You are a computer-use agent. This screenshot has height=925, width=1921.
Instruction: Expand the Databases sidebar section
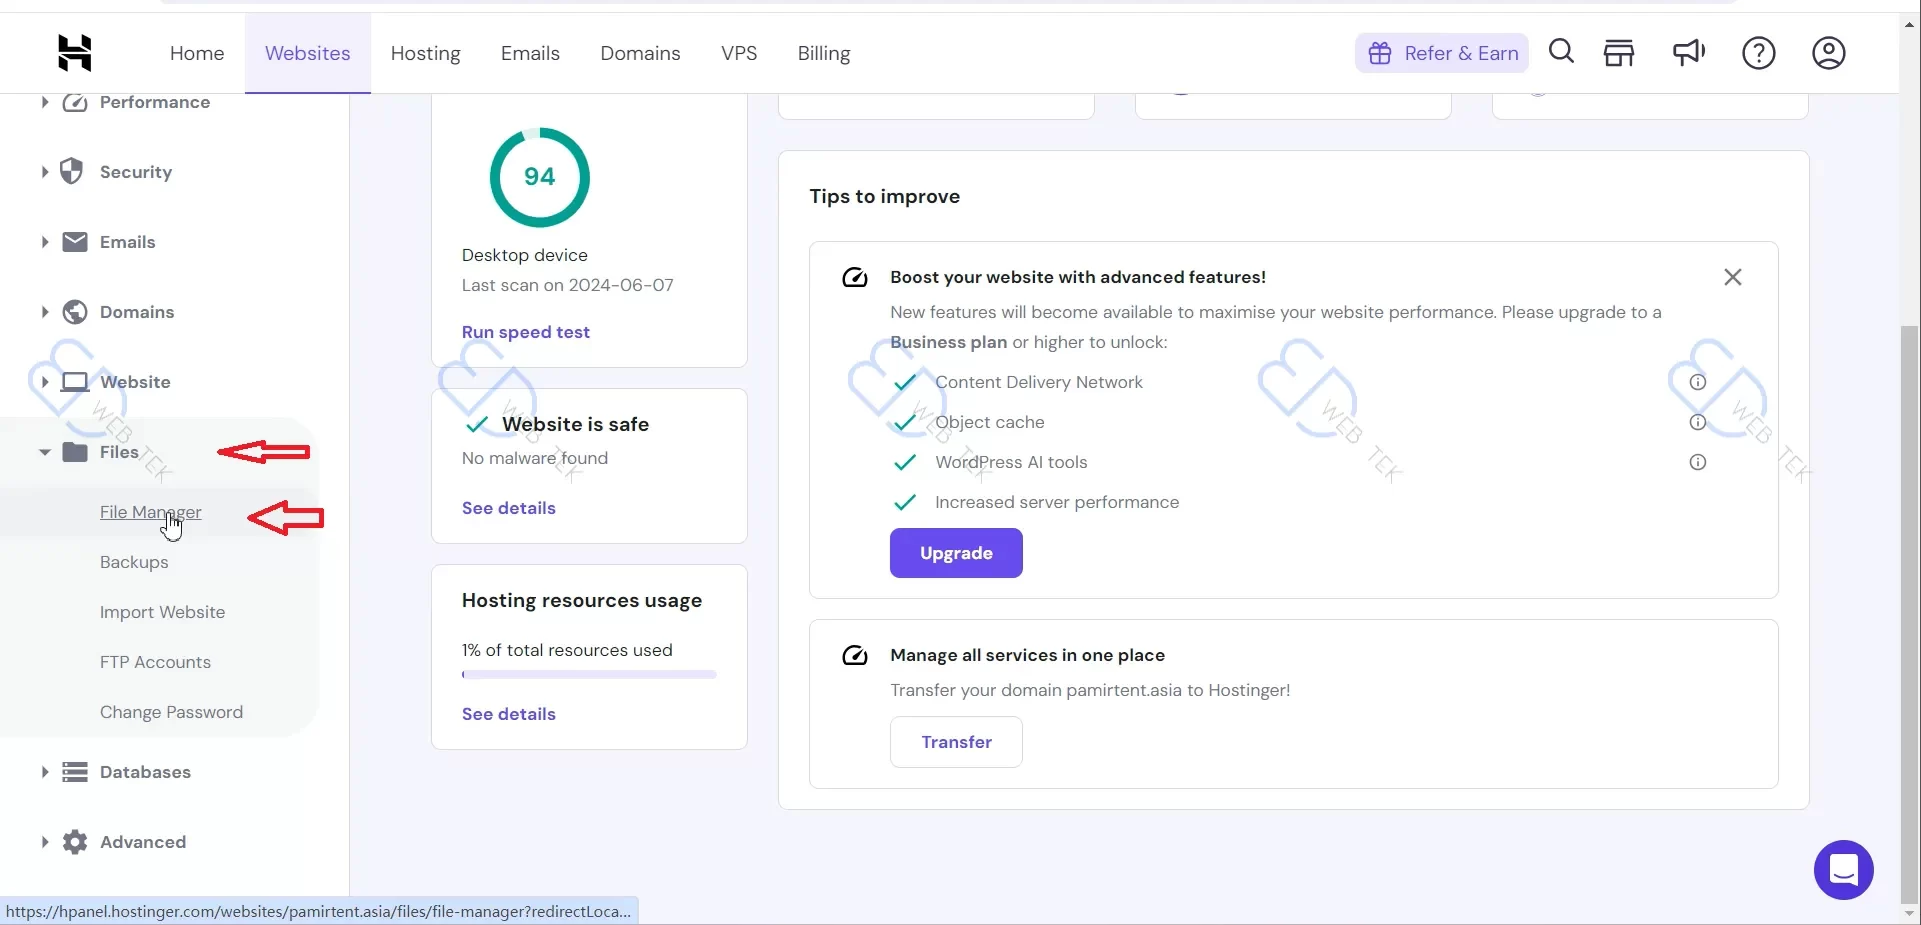[44, 772]
